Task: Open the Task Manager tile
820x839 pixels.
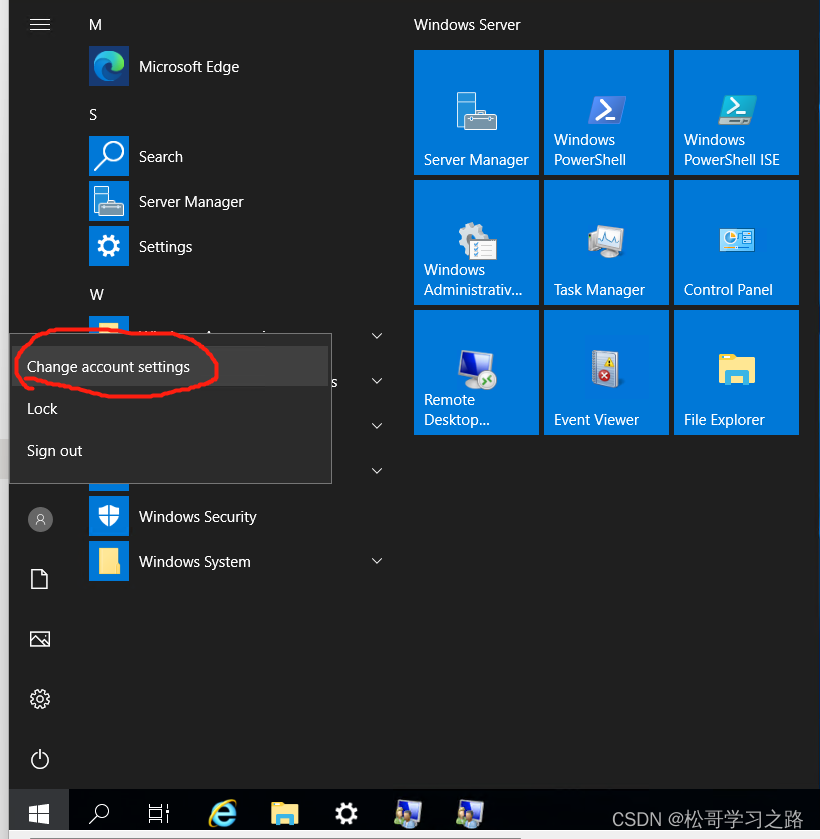Action: tap(606, 242)
